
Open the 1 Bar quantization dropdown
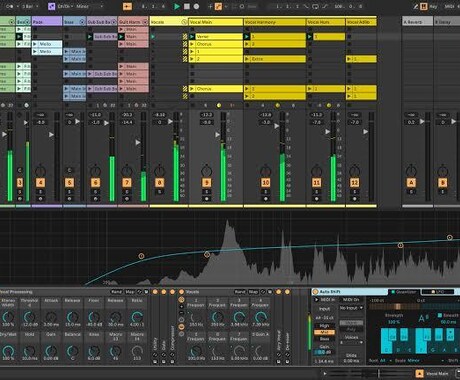30,6
